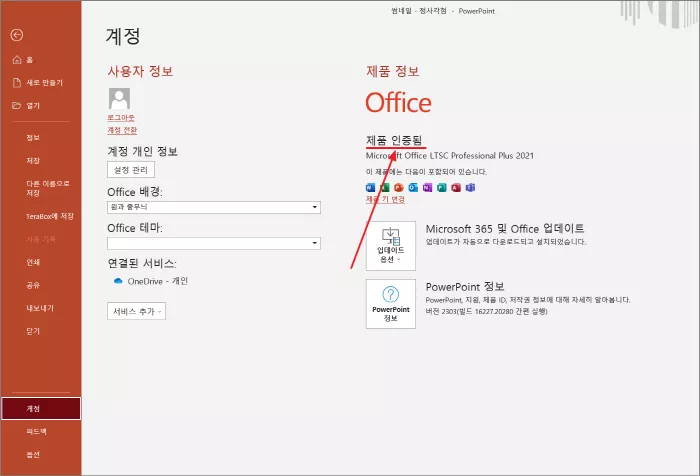
Task: Click the teal Publisher app icon
Action: (442, 188)
